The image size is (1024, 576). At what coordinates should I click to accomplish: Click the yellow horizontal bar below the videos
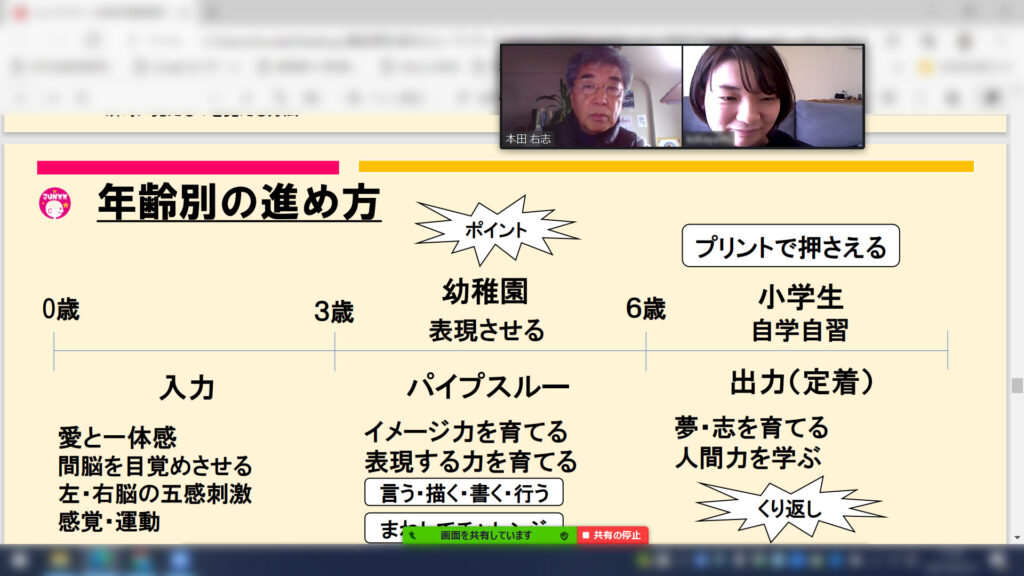pos(665,167)
